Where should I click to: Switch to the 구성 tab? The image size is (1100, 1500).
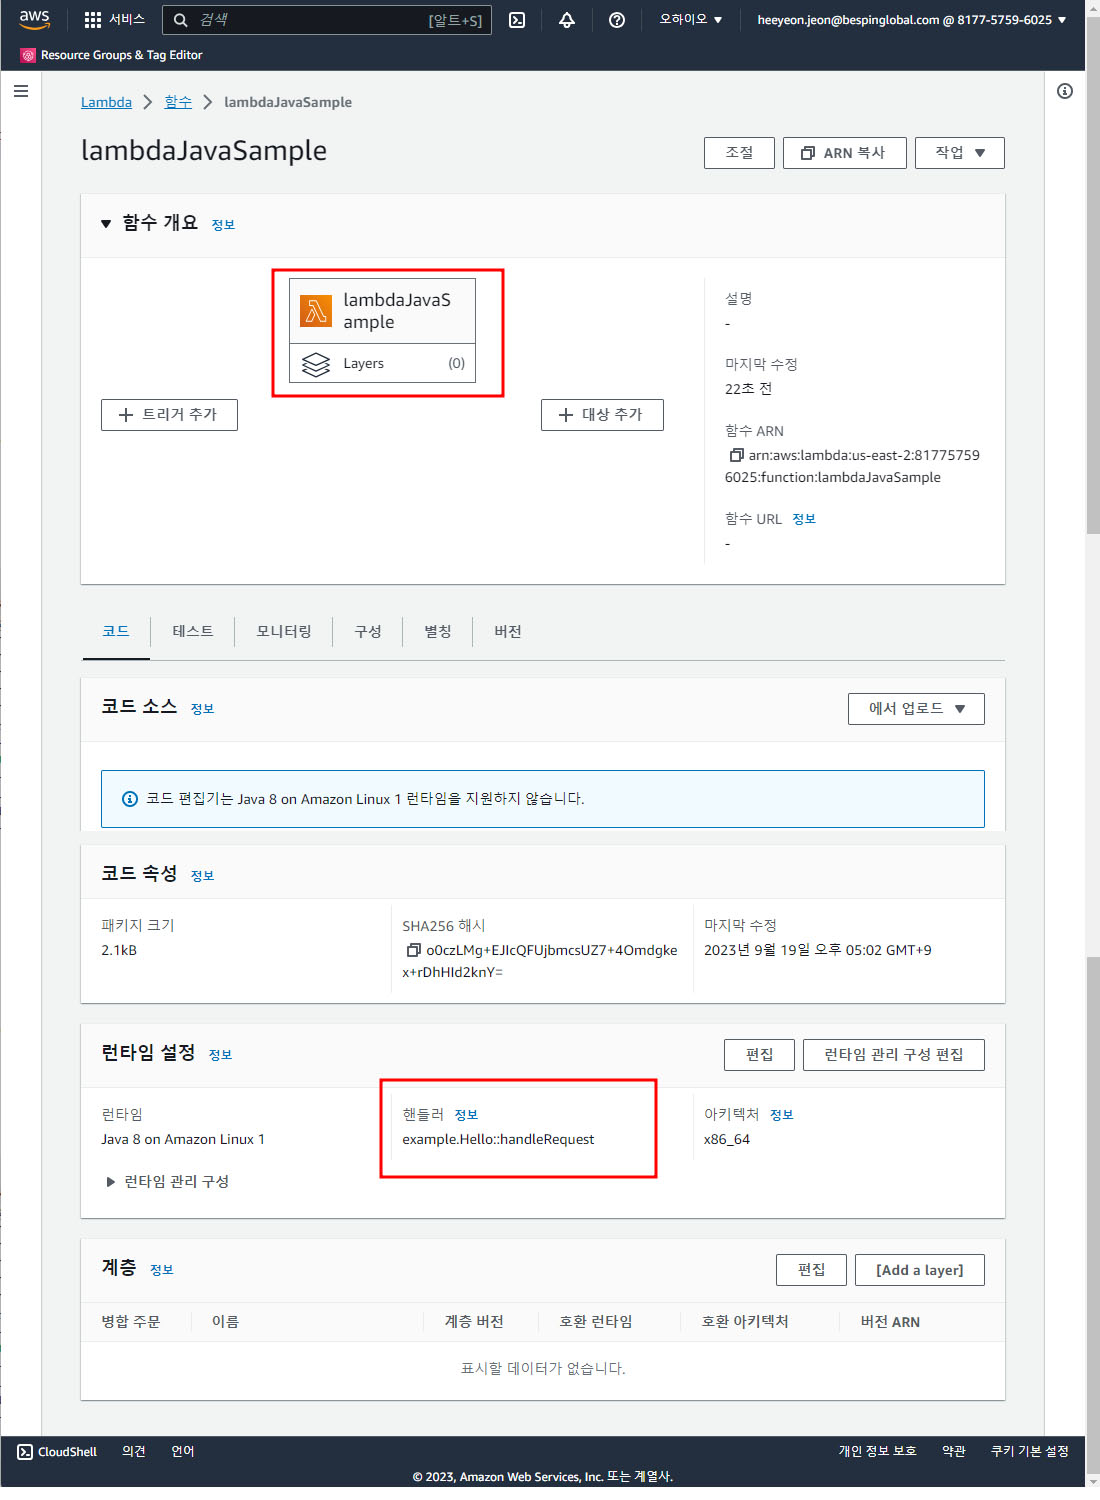coord(368,632)
